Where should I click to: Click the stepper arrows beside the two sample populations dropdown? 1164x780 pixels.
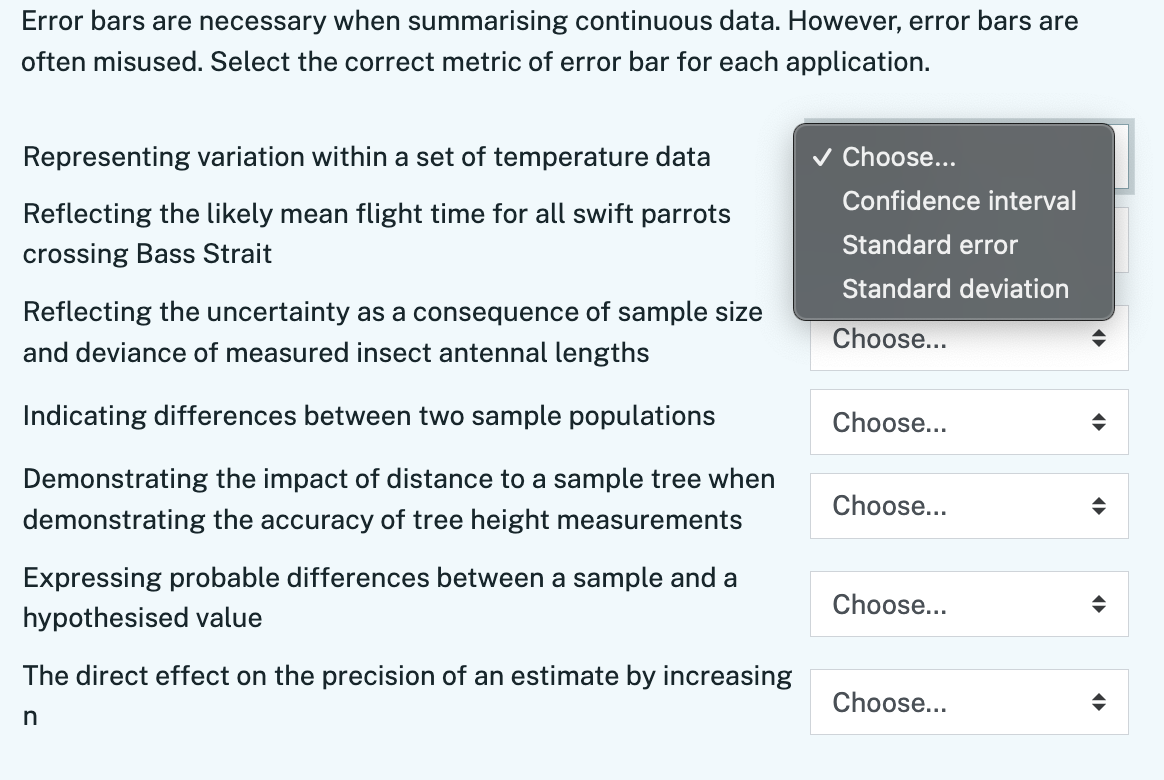pos(1101,421)
